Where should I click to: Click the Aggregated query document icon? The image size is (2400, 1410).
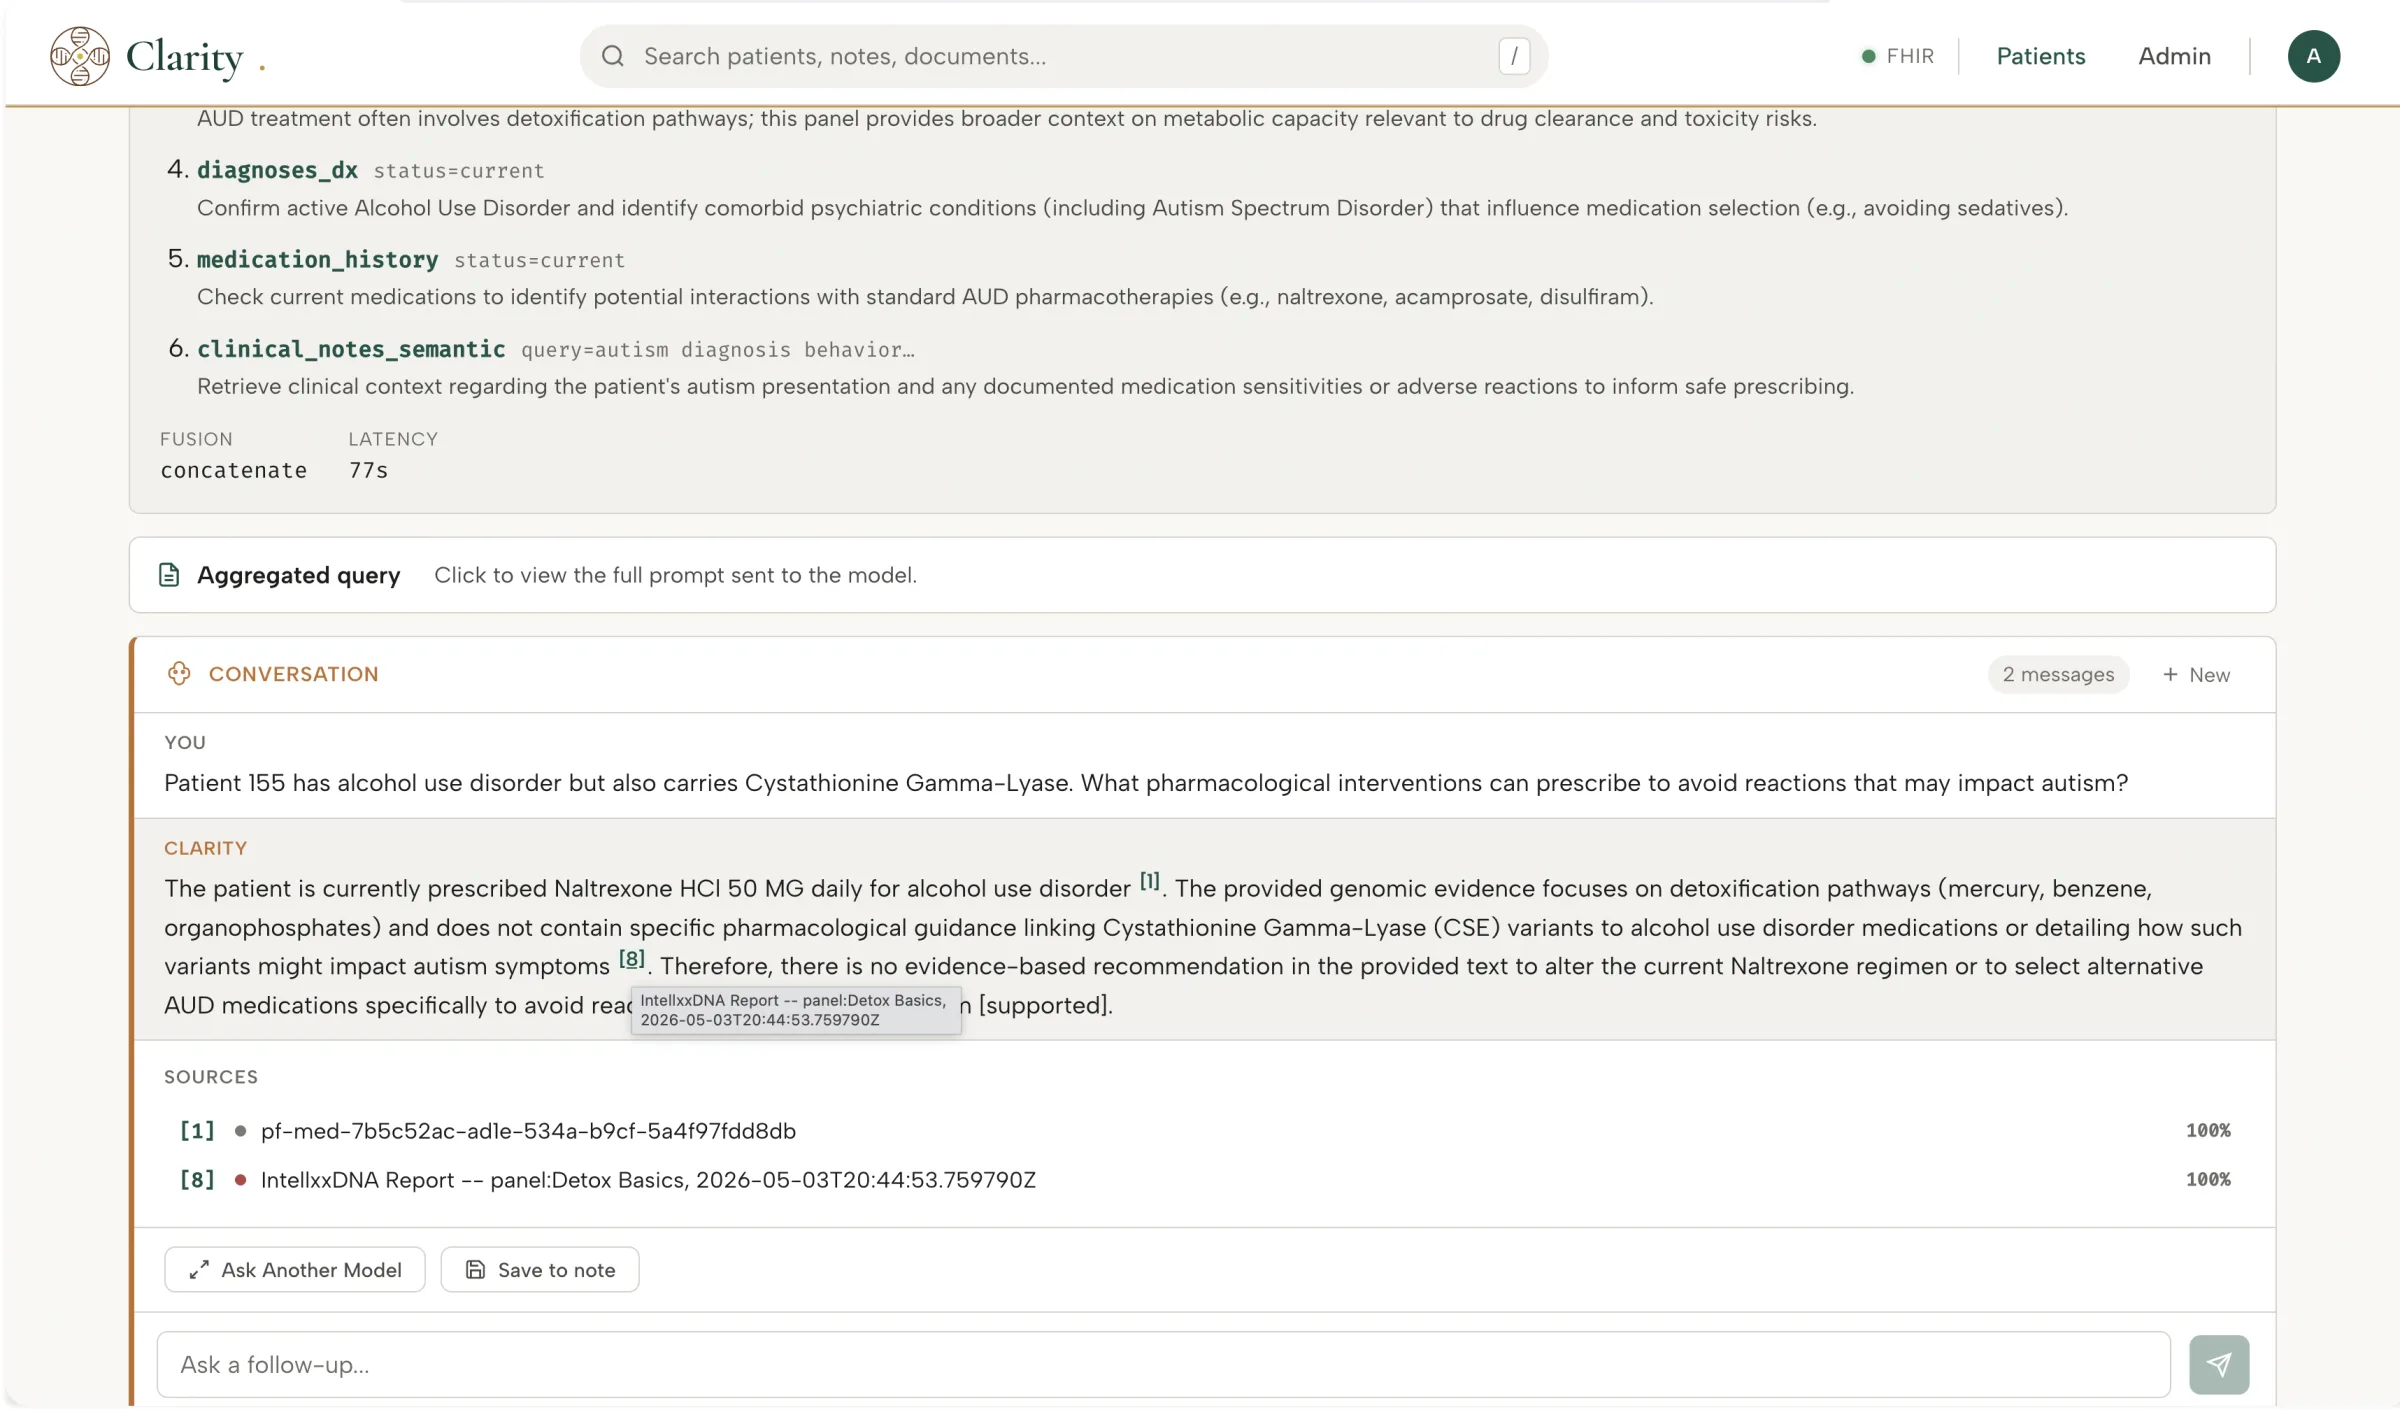[x=169, y=575]
